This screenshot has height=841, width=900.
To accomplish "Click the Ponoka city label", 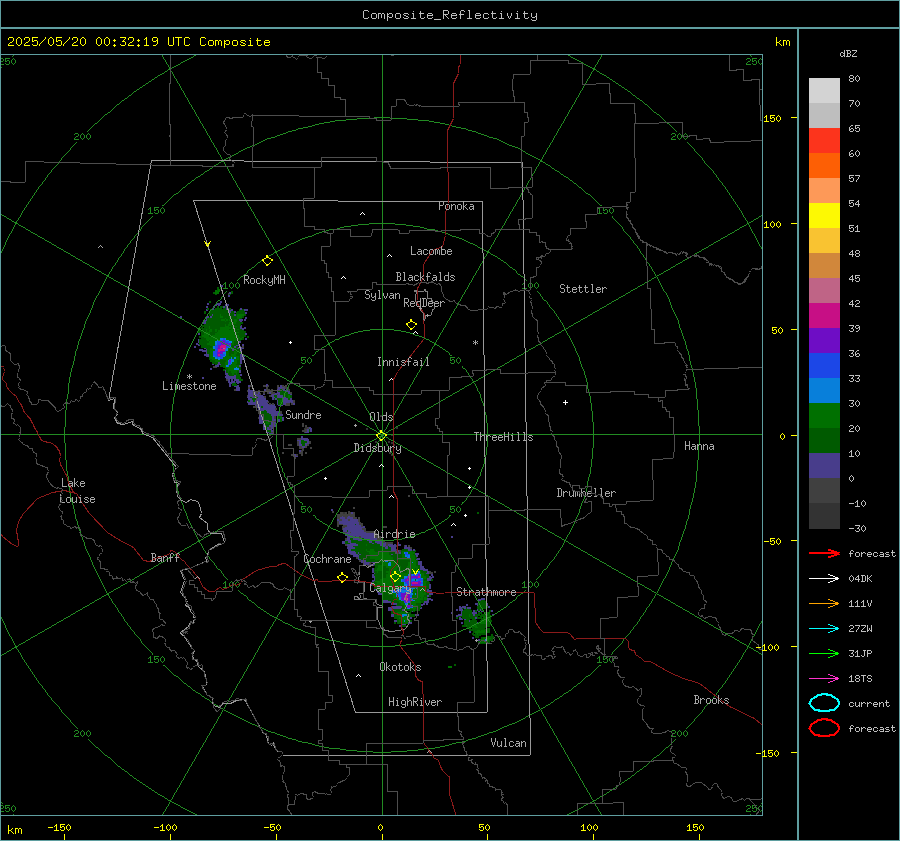I will [456, 206].
